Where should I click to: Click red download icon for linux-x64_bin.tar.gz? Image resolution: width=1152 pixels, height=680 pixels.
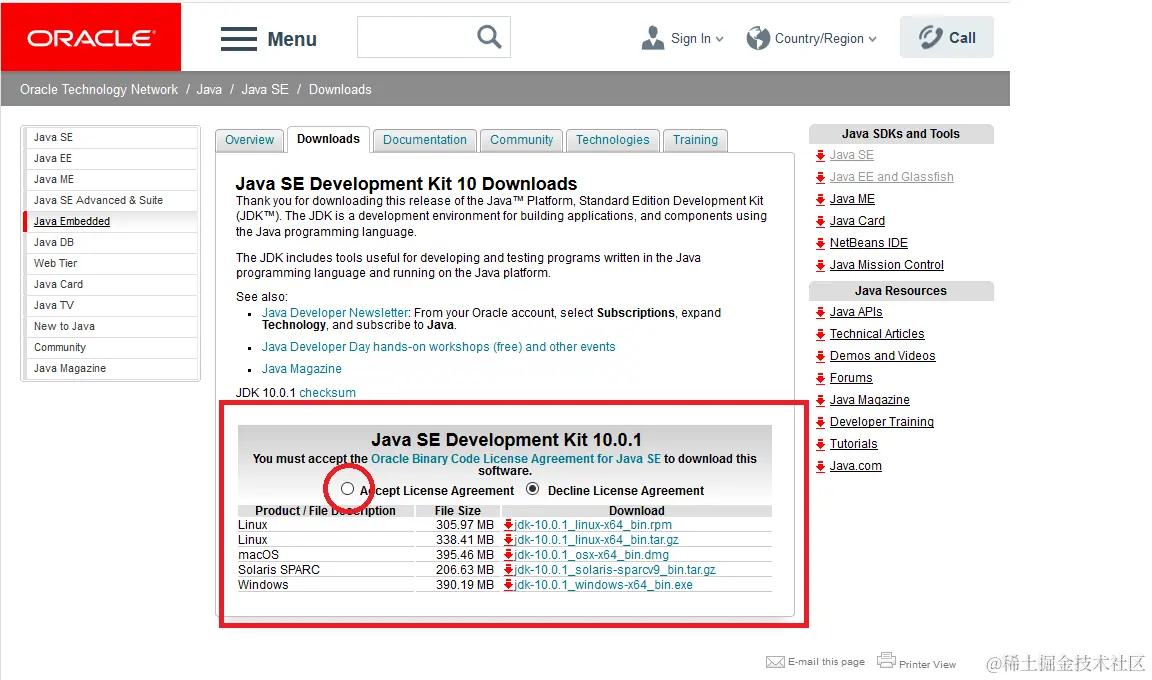508,540
